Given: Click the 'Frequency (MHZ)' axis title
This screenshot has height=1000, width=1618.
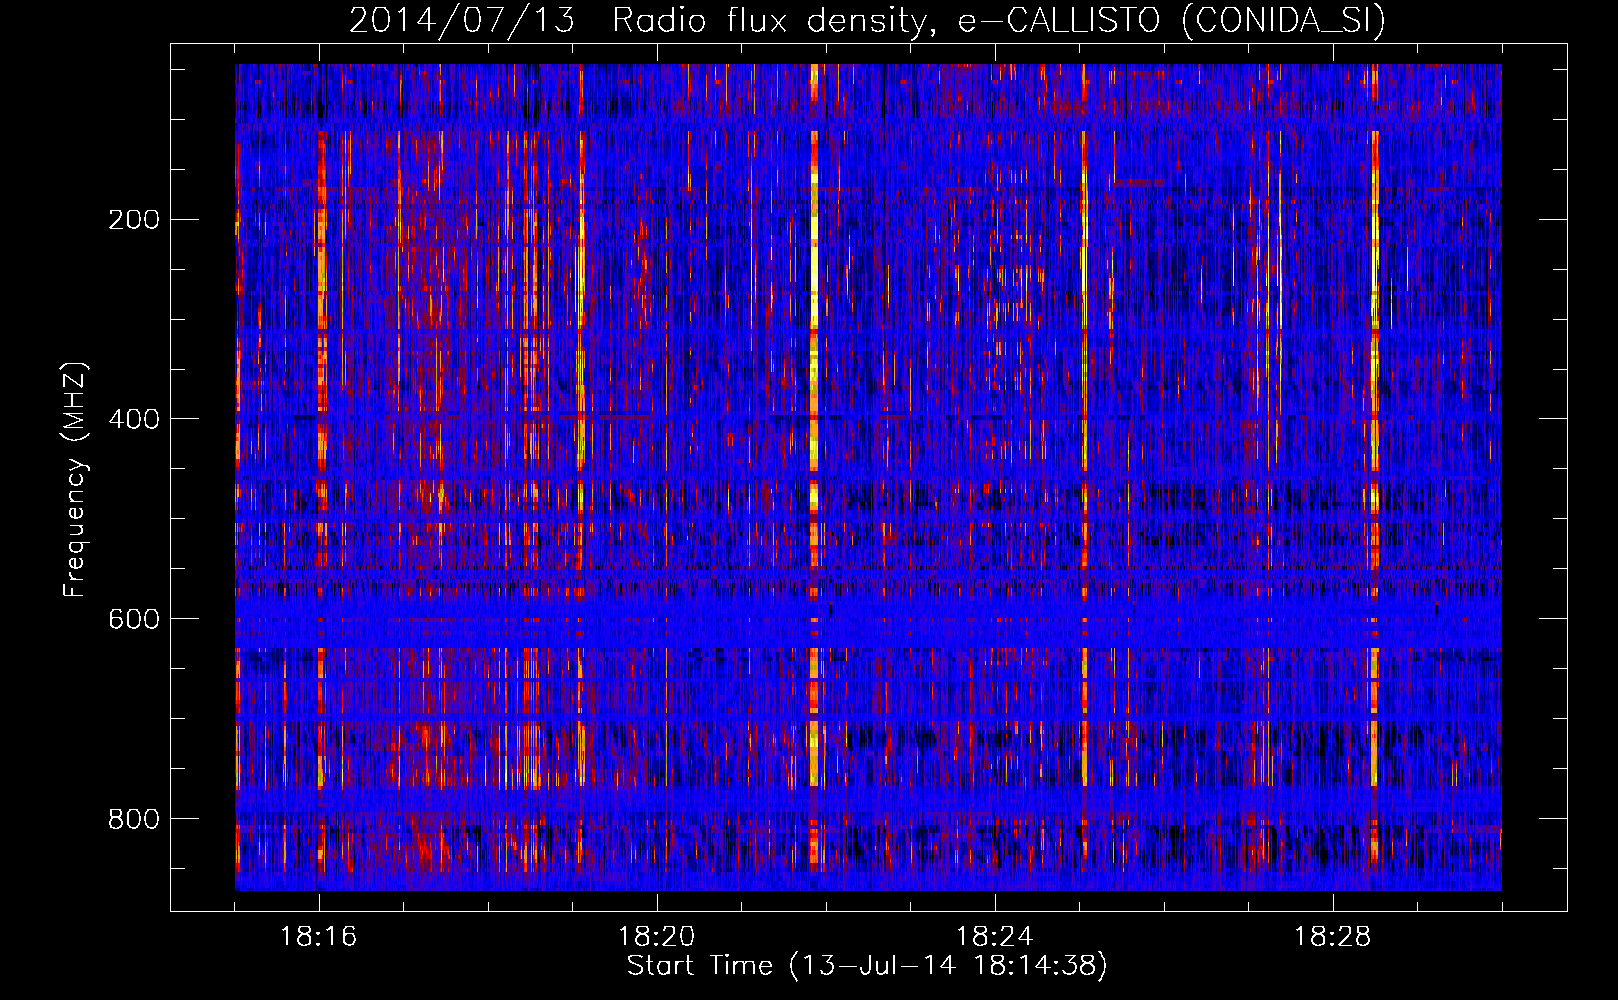Looking at the screenshot, I should tap(75, 480).
